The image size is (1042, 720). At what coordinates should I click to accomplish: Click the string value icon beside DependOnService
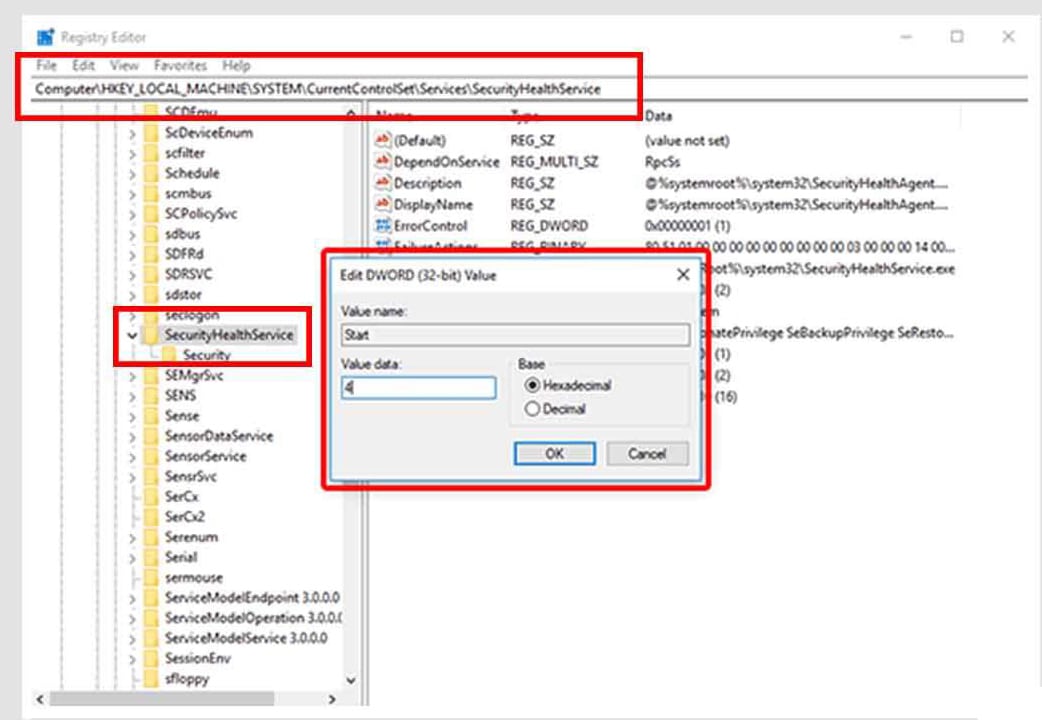pos(383,162)
